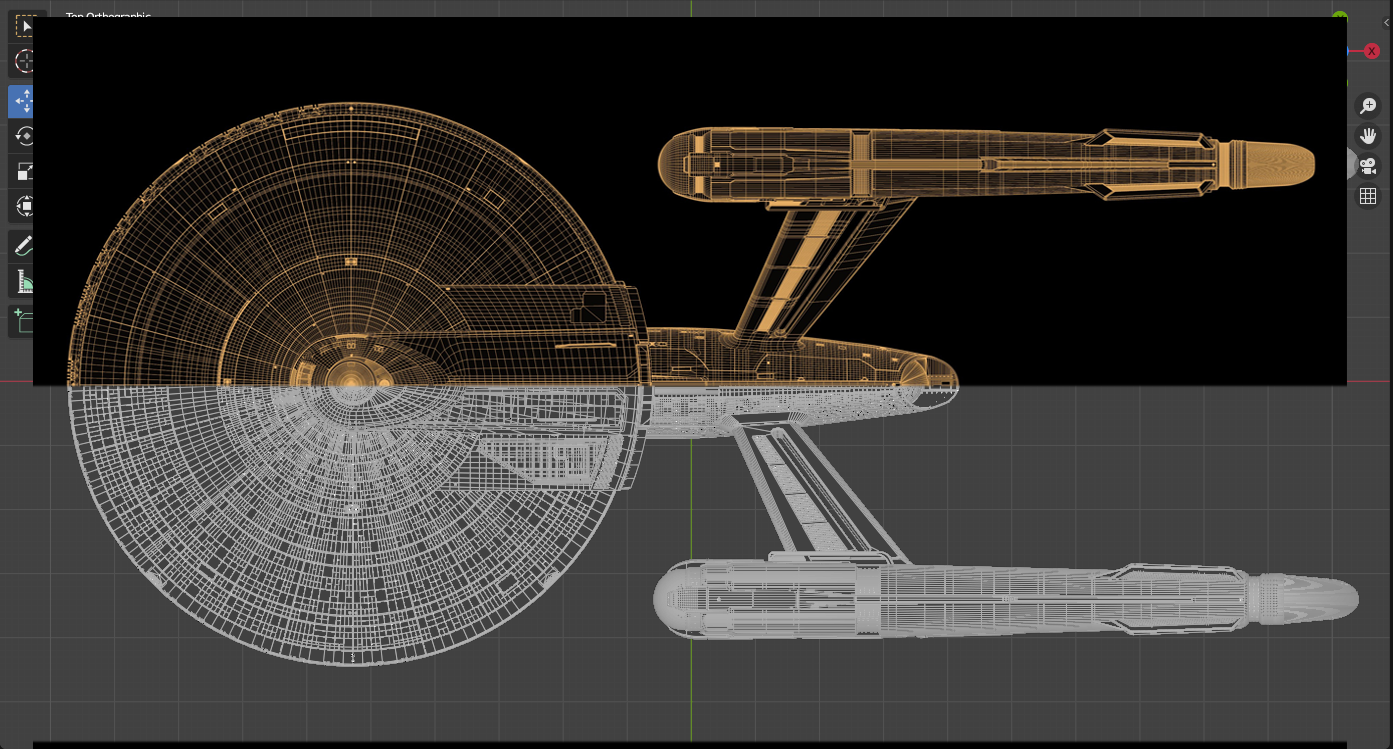Toggle the camera view button
1393x749 pixels.
coord(1368,166)
